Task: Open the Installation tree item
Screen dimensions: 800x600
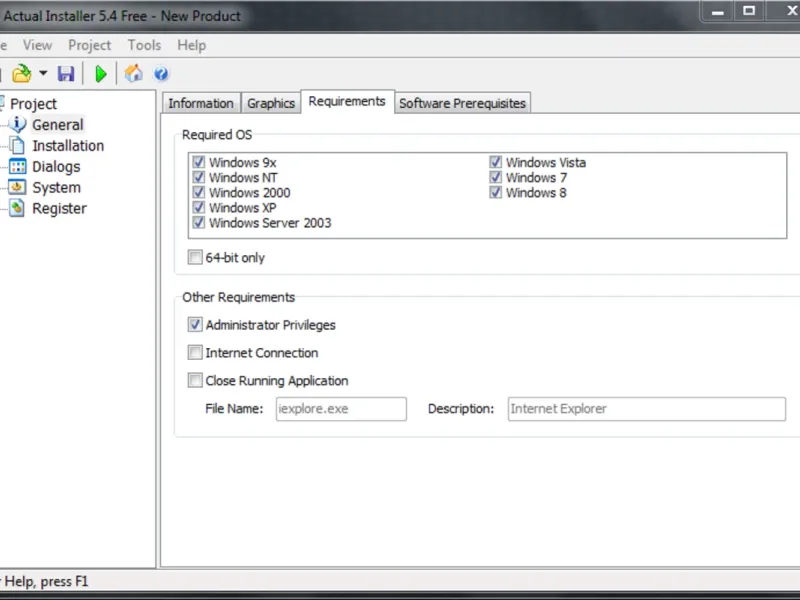Action: pos(68,145)
